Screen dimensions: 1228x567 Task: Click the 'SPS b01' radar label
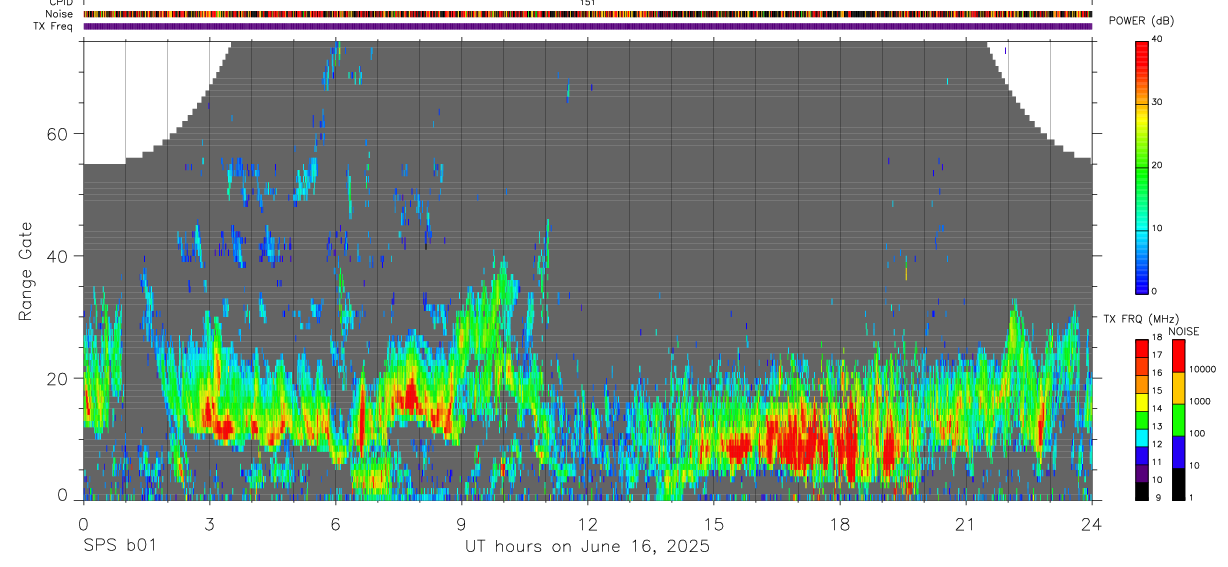120,547
